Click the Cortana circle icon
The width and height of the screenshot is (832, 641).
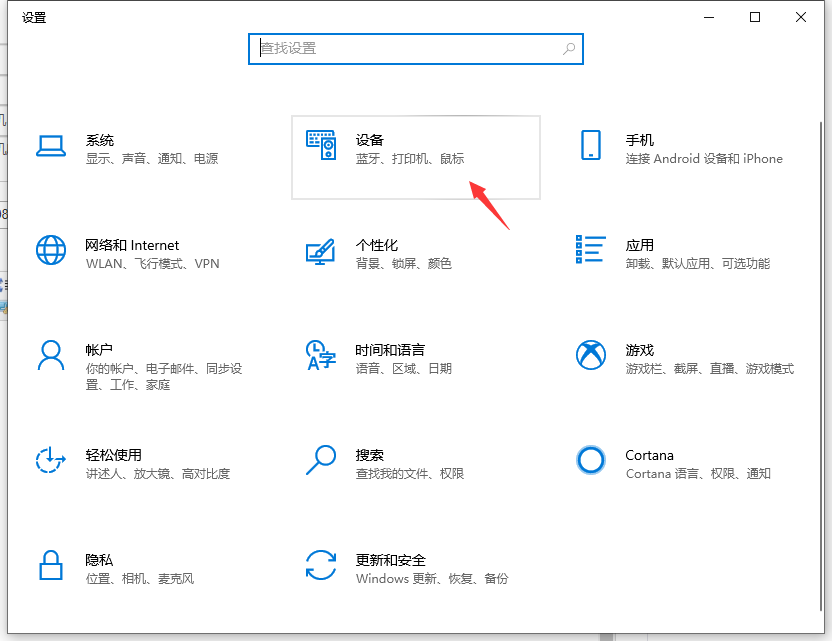[x=591, y=459]
